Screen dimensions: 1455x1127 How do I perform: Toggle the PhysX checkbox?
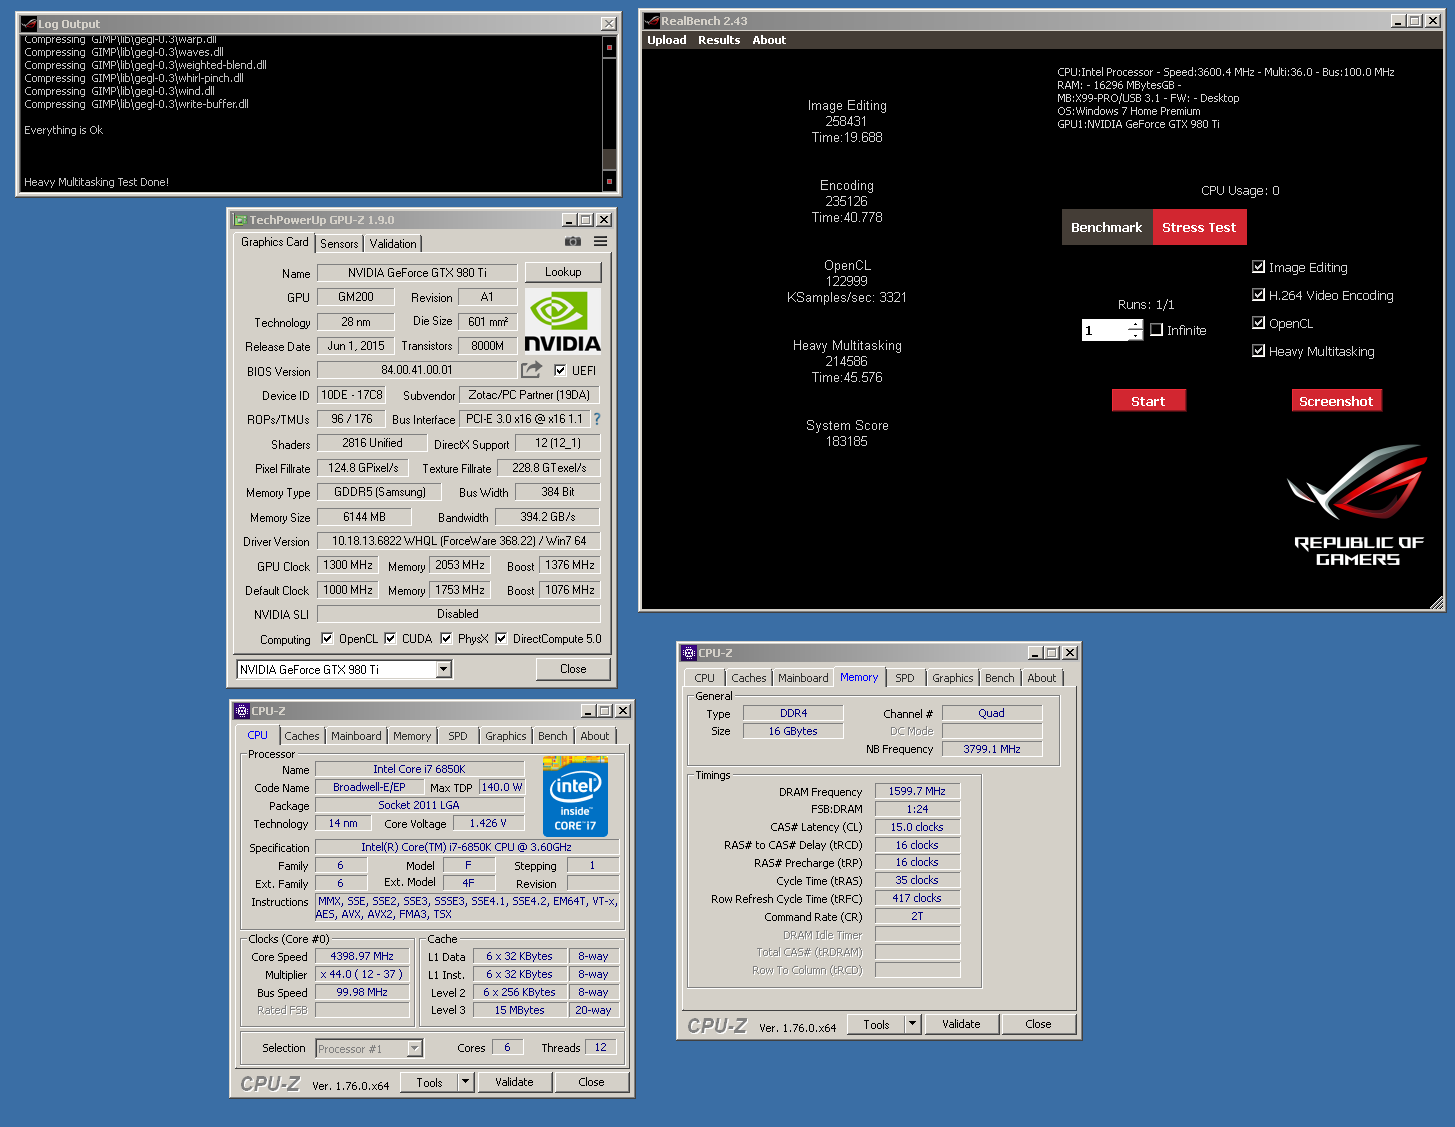(446, 638)
